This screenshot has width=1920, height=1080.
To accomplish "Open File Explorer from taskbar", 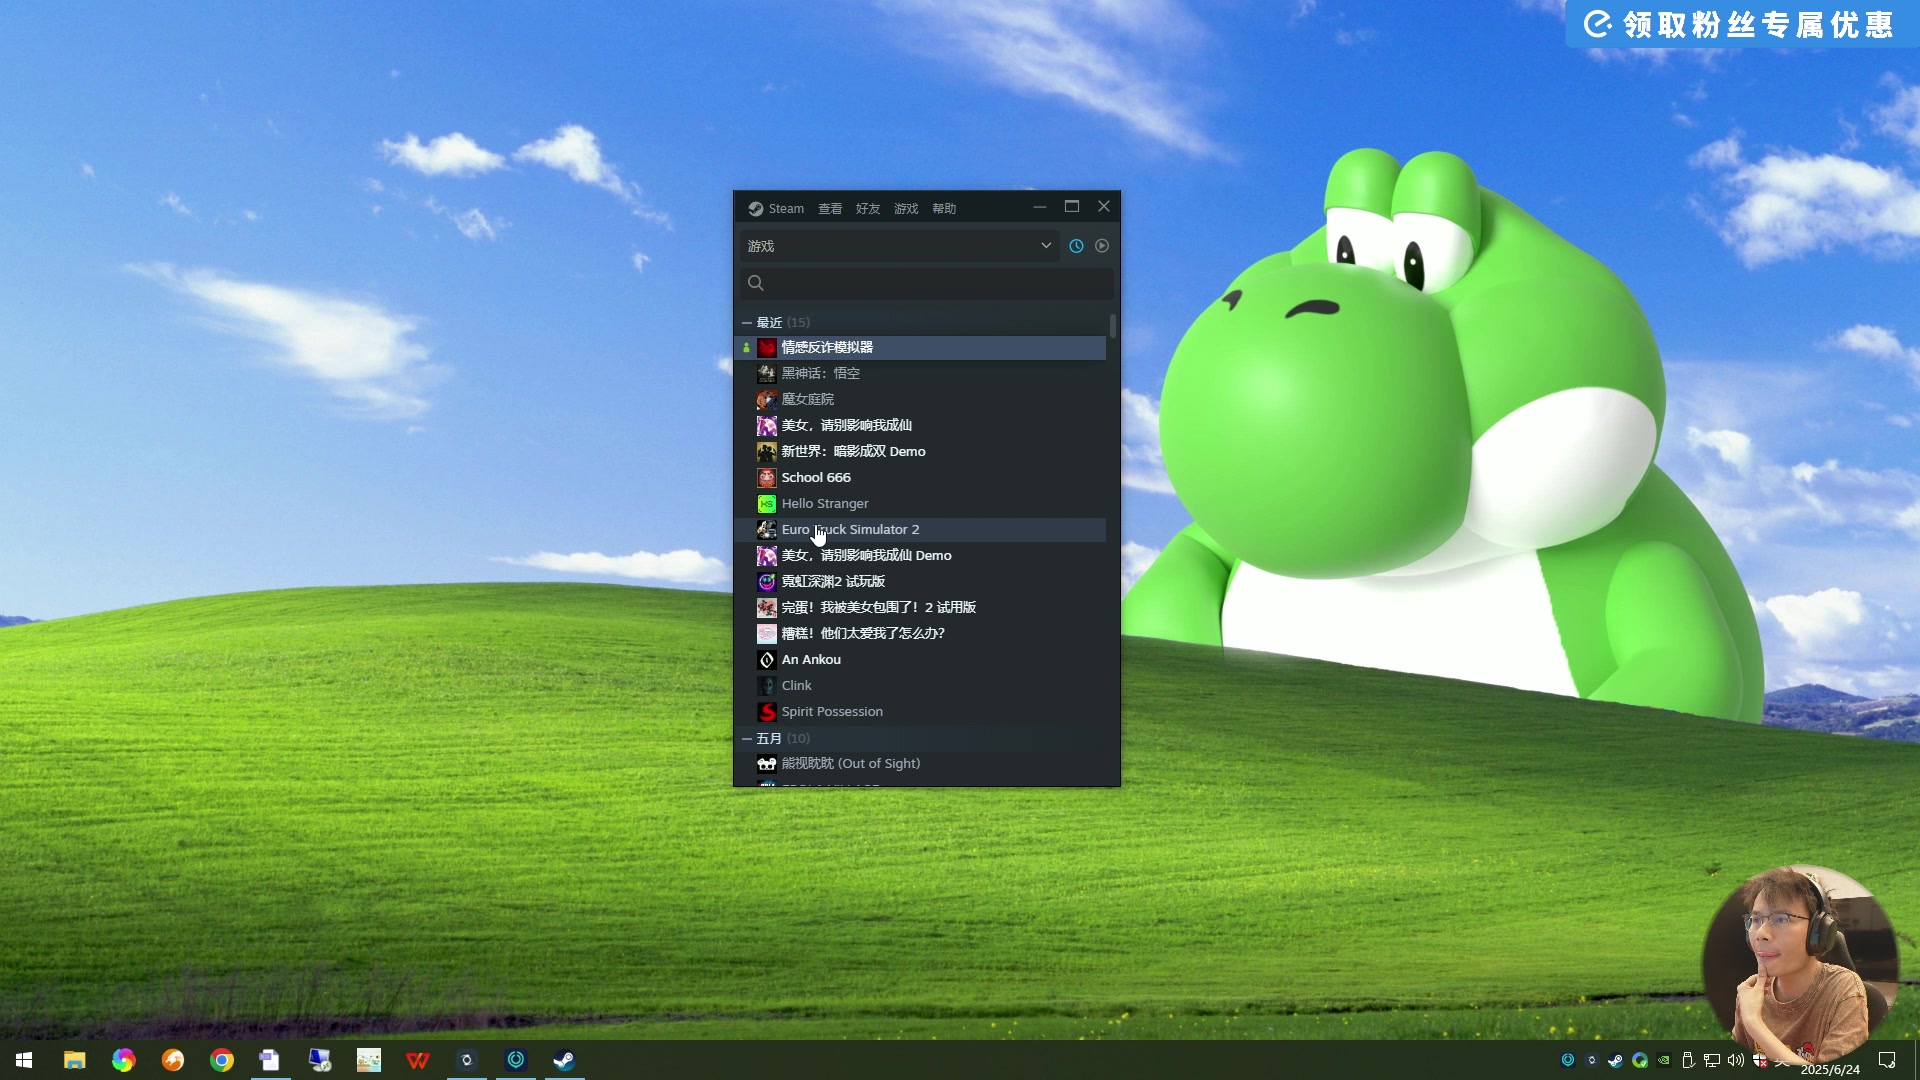I will pos(75,1060).
